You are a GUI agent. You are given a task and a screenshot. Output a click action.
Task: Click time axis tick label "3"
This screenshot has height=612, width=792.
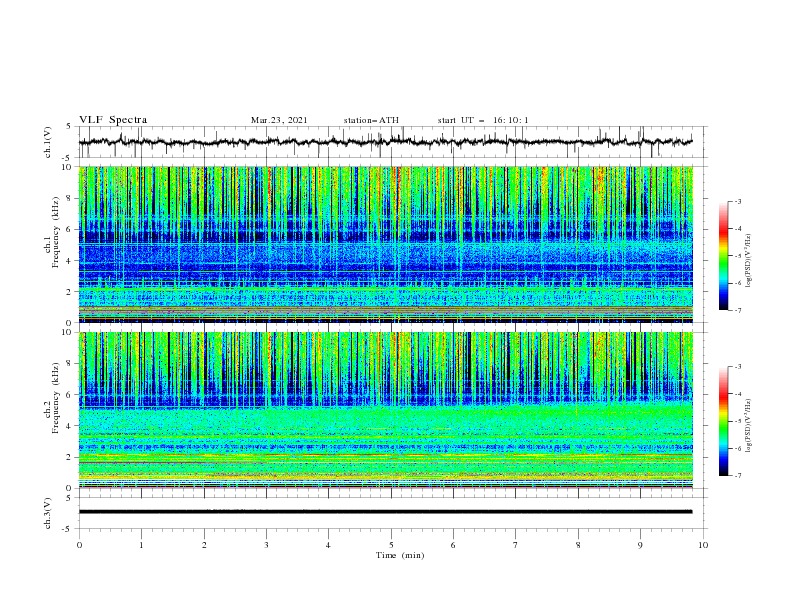(x=266, y=545)
